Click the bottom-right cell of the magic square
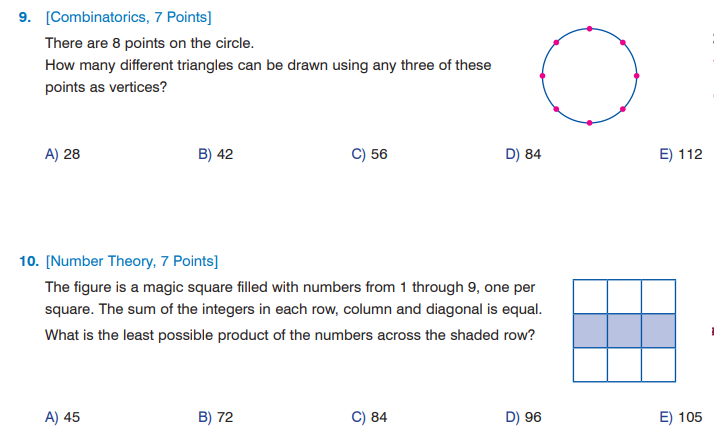 (658, 364)
